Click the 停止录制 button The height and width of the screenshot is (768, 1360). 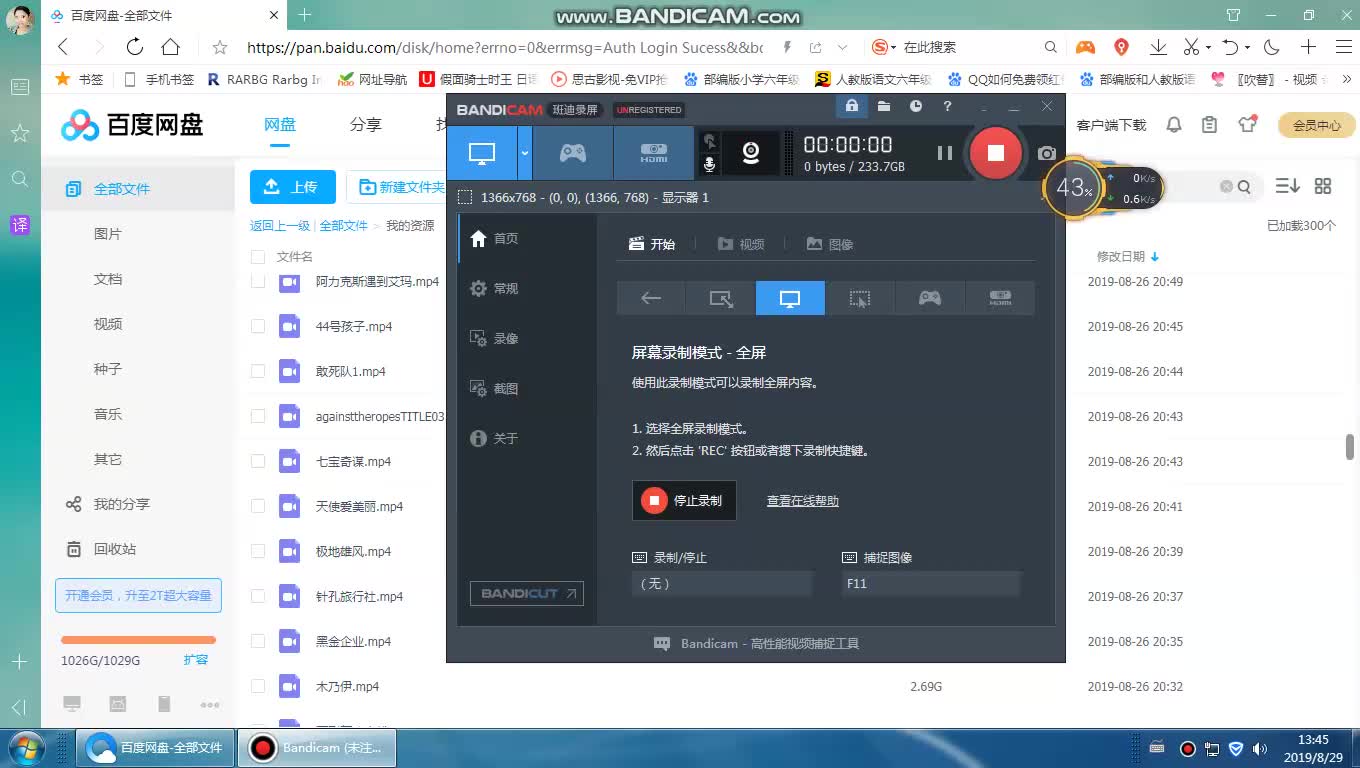[x=684, y=500]
